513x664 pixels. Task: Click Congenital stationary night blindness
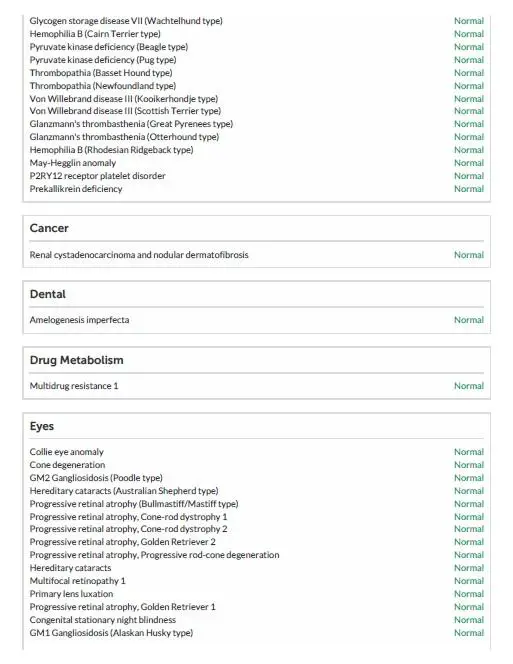tap(103, 620)
